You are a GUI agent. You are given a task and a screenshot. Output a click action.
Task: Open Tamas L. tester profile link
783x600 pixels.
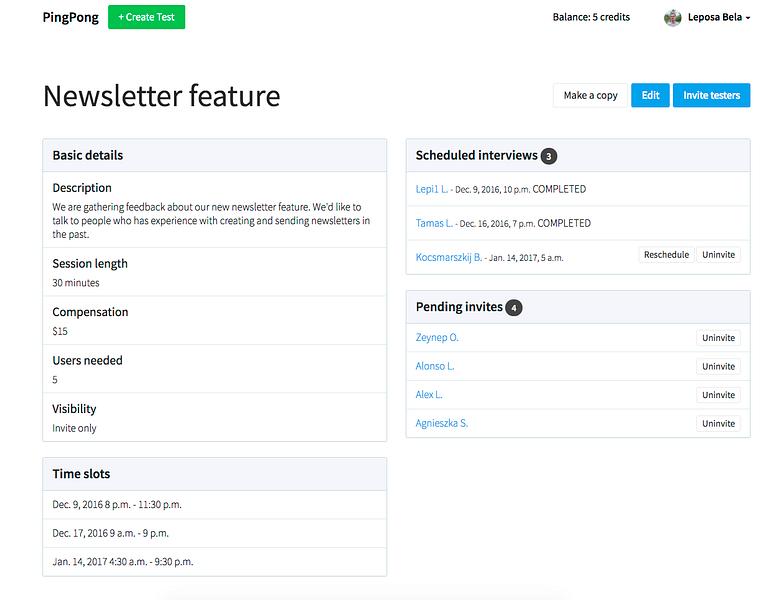click(x=434, y=223)
